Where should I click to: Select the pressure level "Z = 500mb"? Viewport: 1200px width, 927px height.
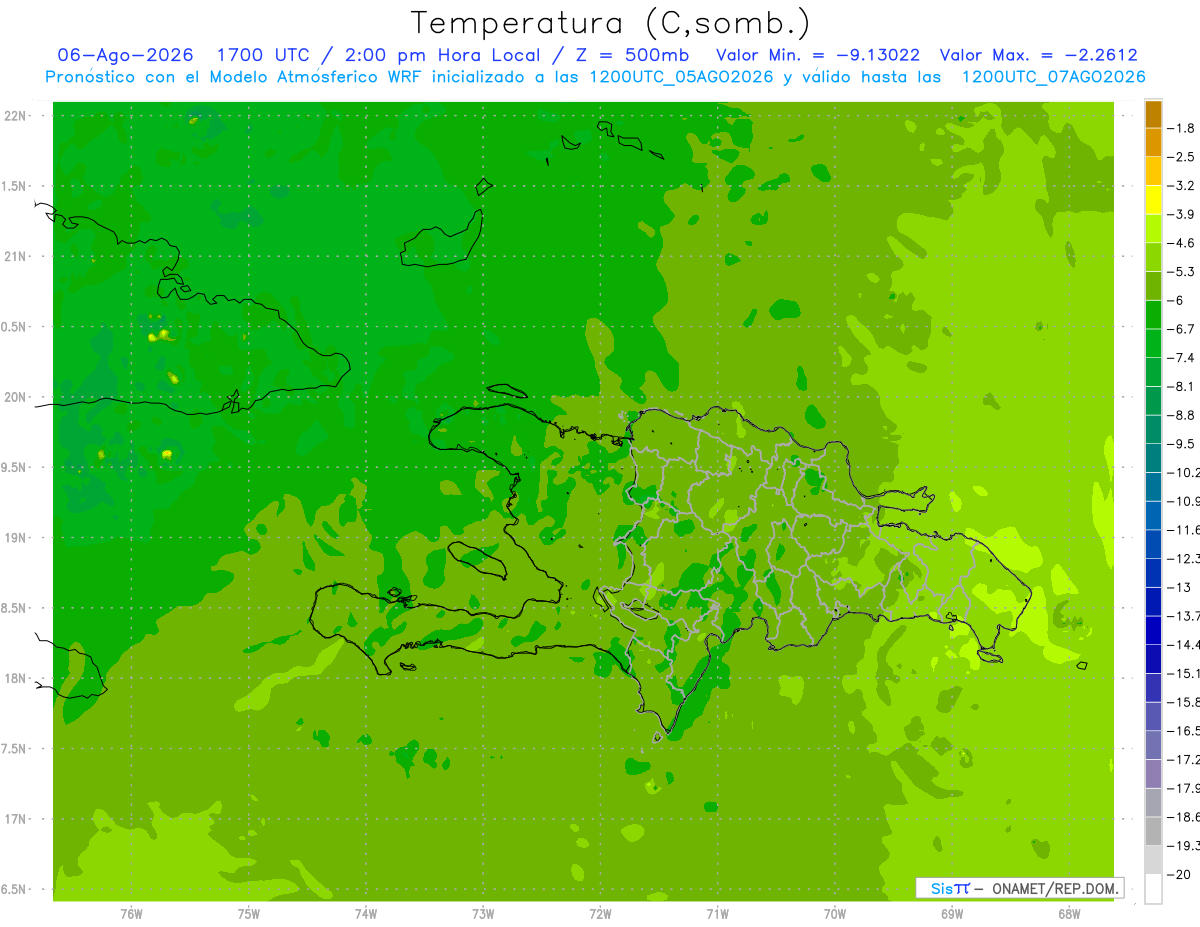coord(633,55)
